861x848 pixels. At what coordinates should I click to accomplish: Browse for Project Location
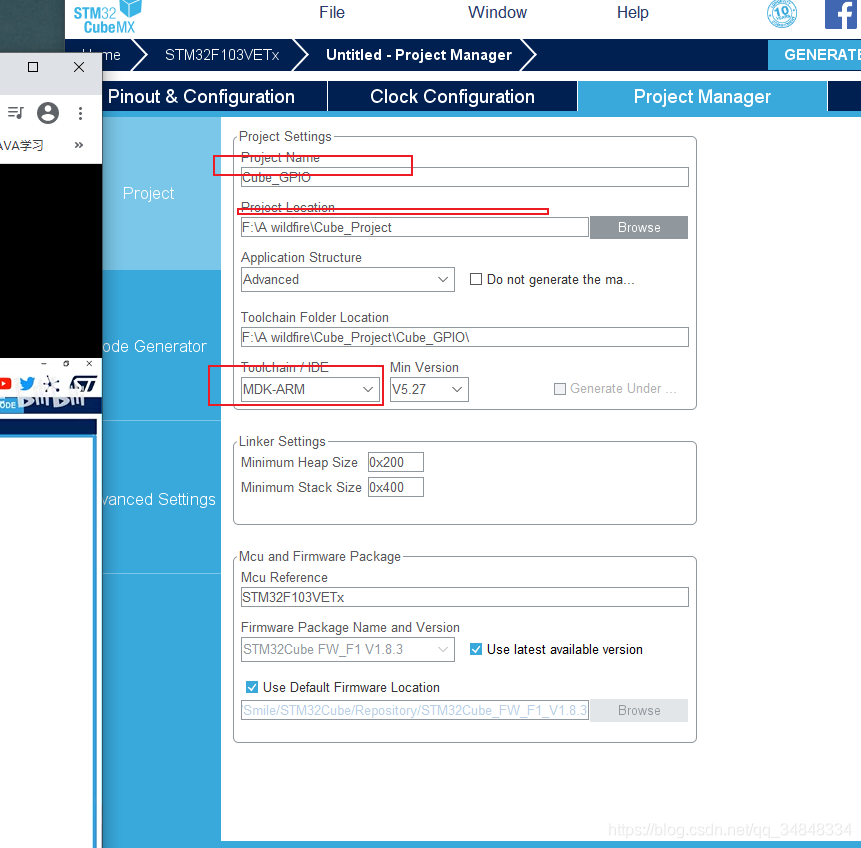[x=639, y=227]
